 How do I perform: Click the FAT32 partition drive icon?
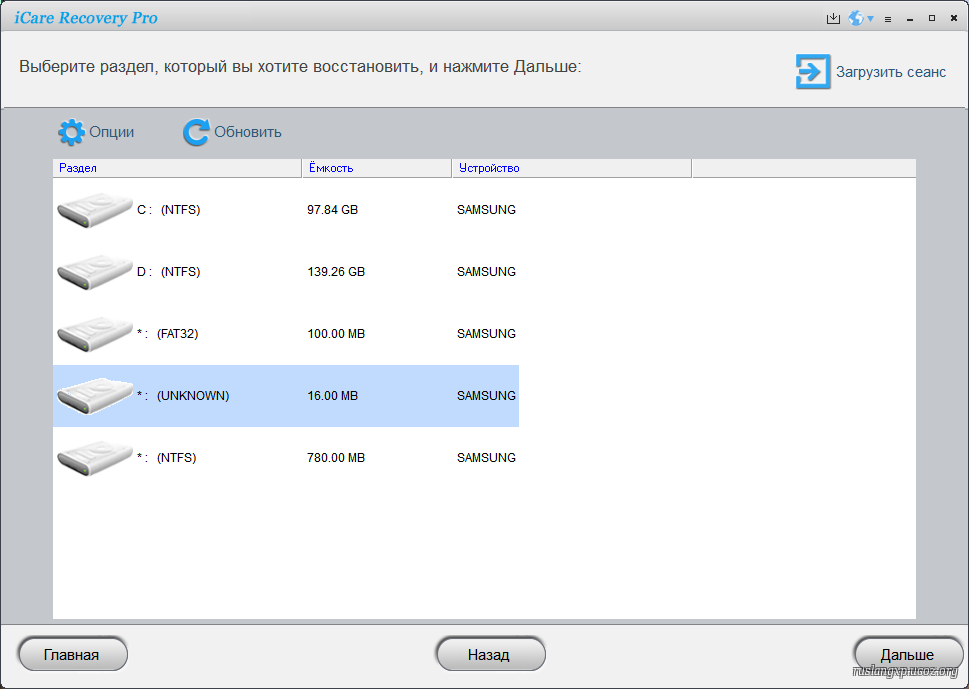94,334
